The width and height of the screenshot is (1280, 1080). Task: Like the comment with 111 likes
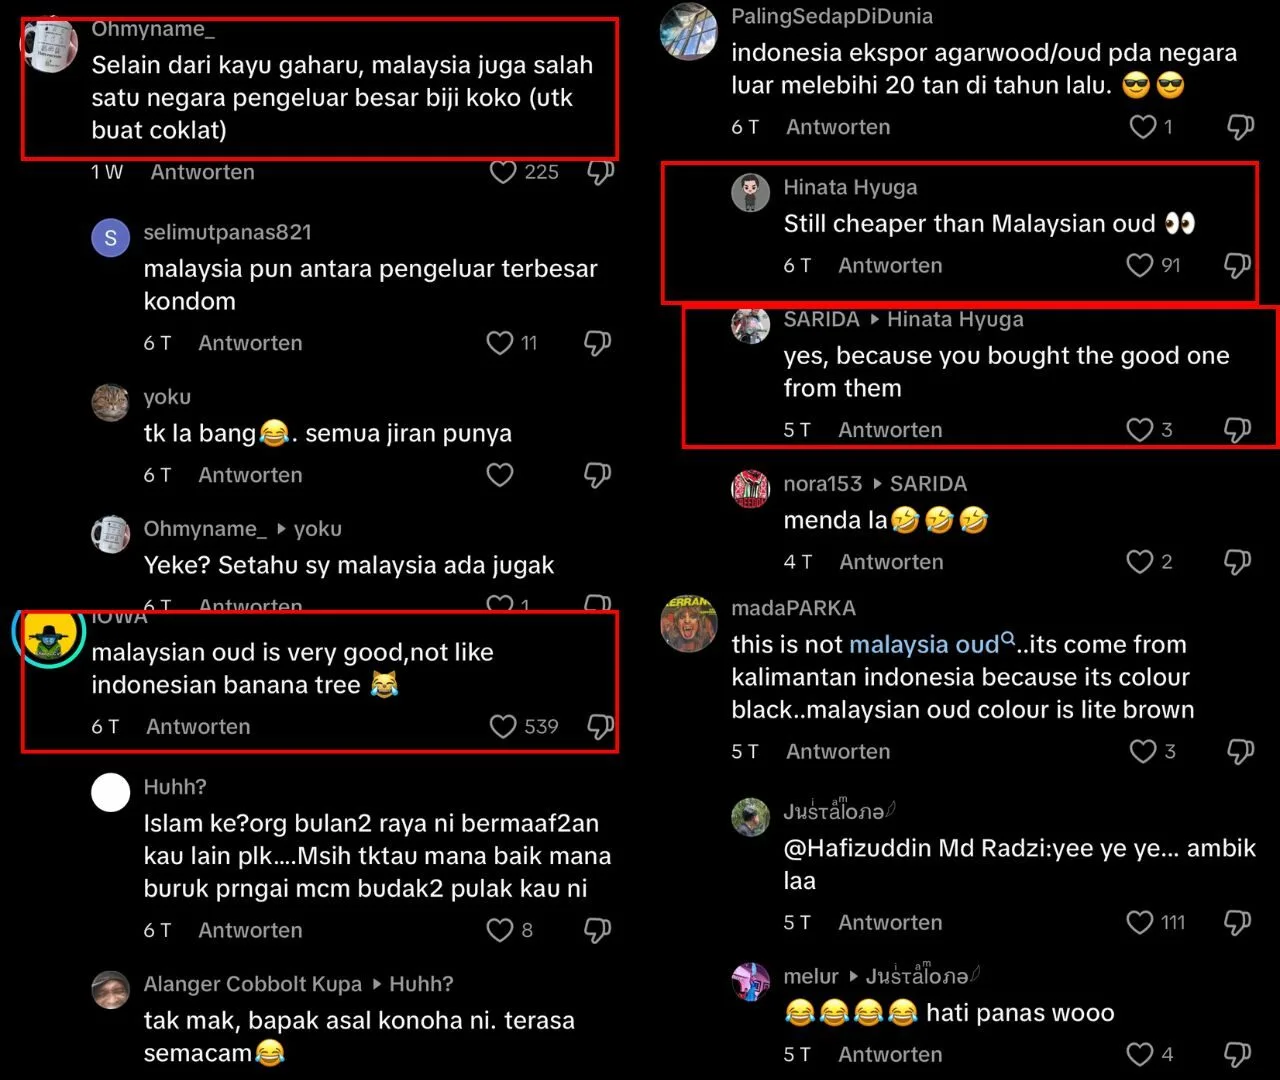click(x=1140, y=922)
